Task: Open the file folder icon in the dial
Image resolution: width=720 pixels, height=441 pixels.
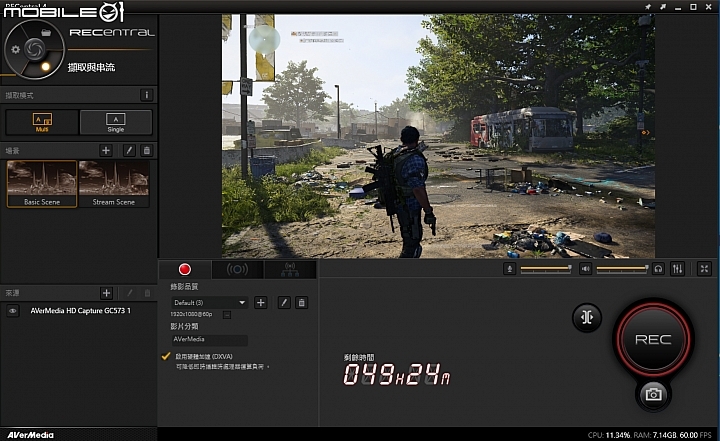Action: click(x=46, y=32)
